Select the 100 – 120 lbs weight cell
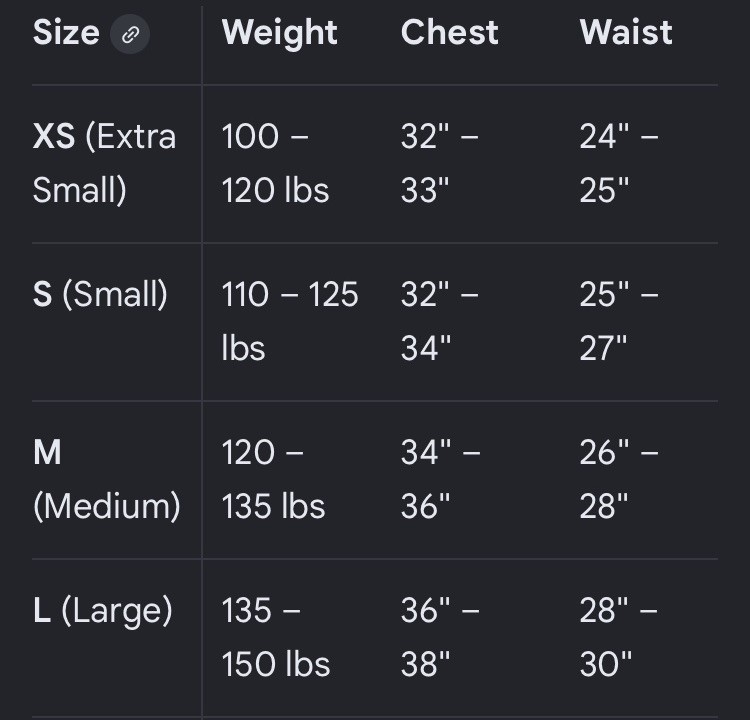 tap(276, 164)
